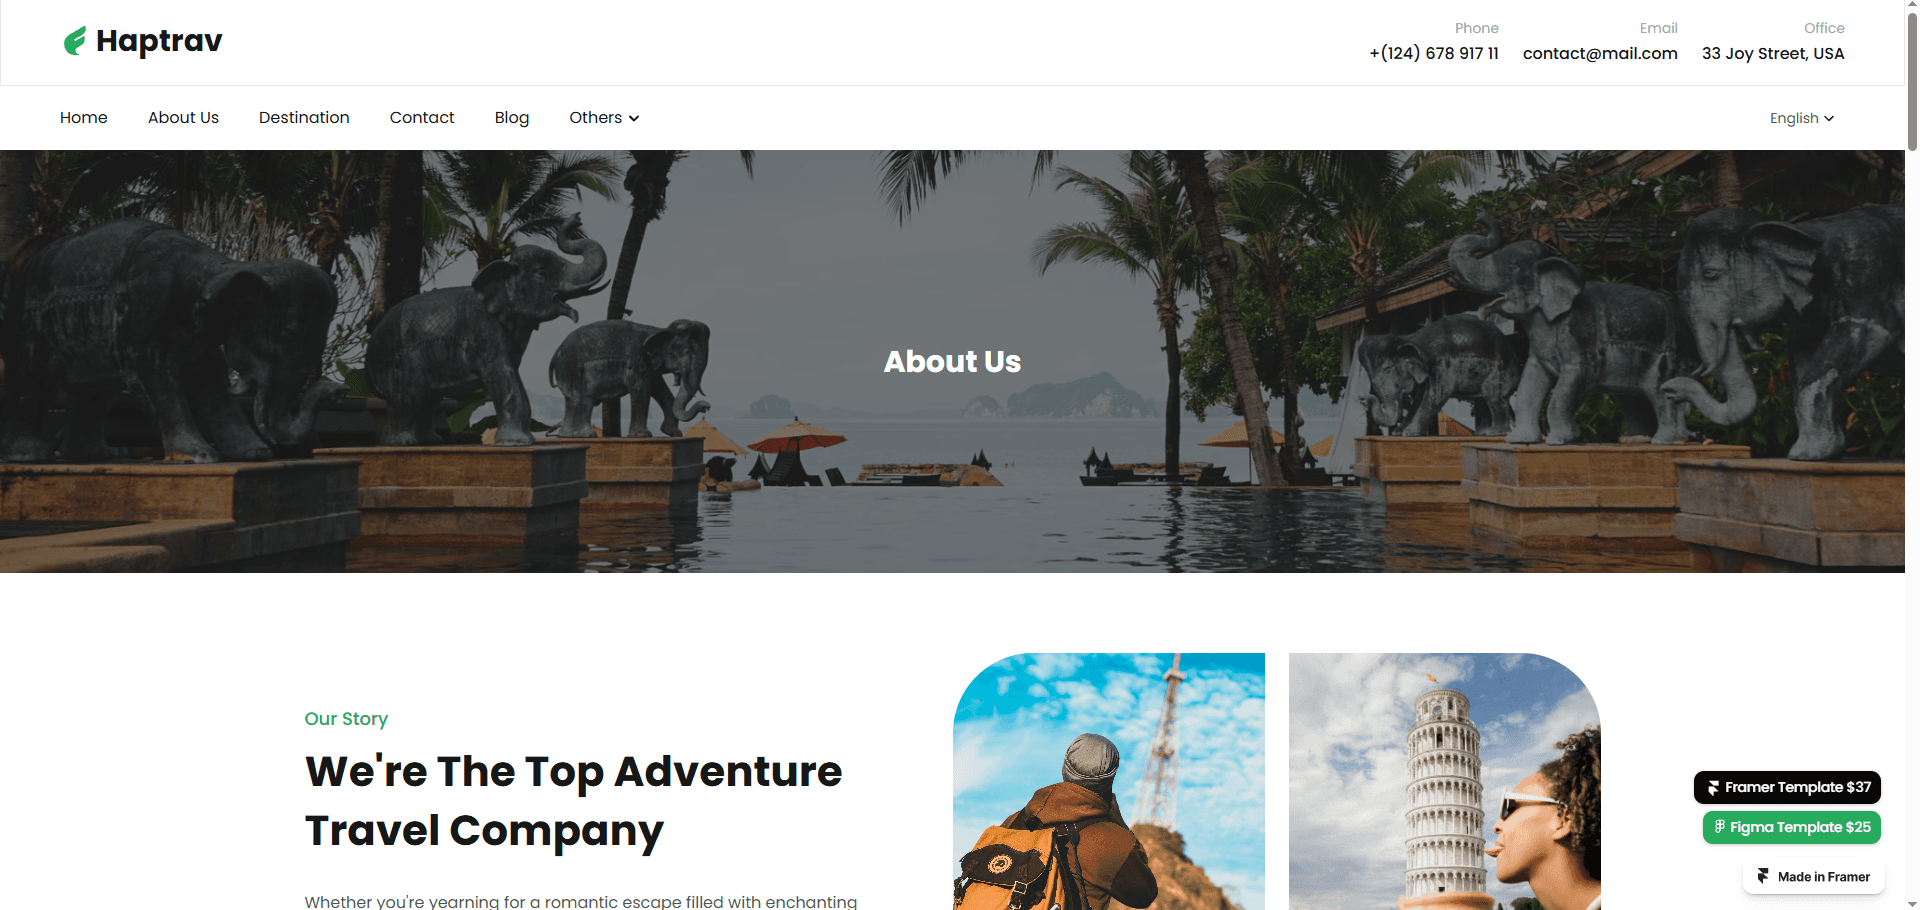Open the Blog page
Screen dimensions: 1920x910
click(512, 117)
